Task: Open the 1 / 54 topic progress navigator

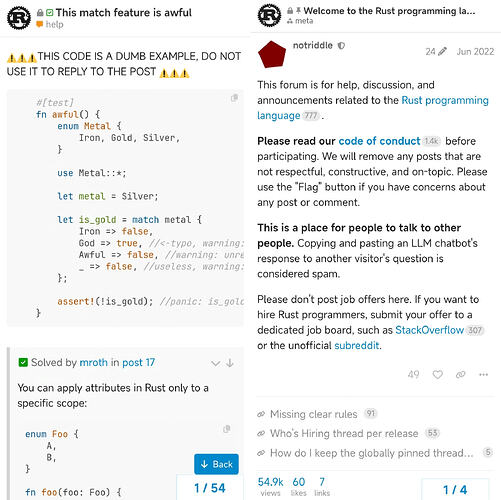Action: pos(210,488)
